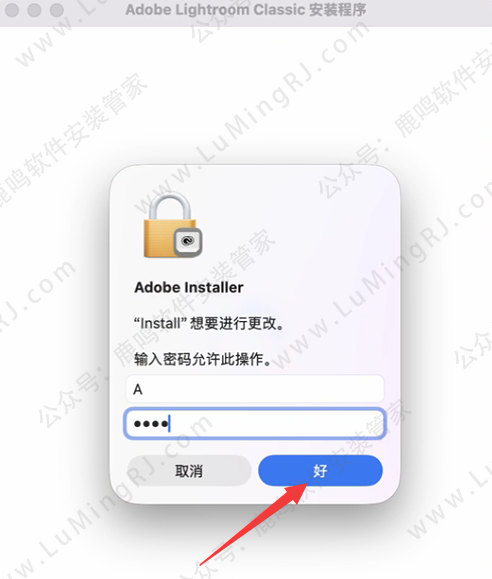Click the 取消 button to cancel
The height and width of the screenshot is (579, 492).
click(x=189, y=470)
